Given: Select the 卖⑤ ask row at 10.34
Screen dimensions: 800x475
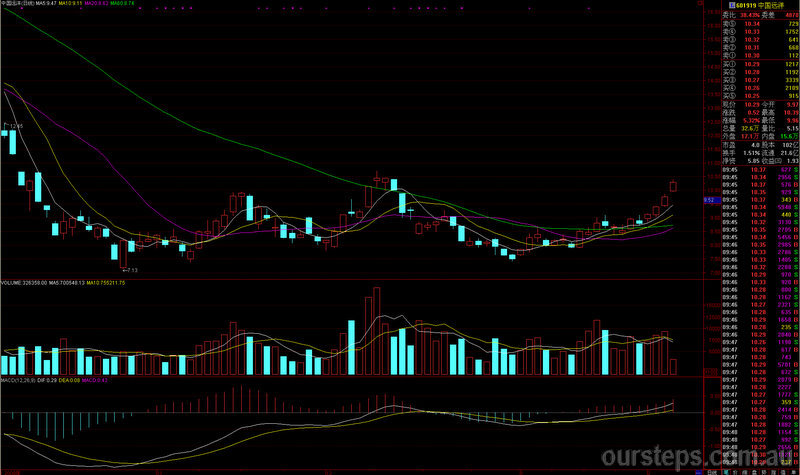Looking at the screenshot, I should click(761, 23).
